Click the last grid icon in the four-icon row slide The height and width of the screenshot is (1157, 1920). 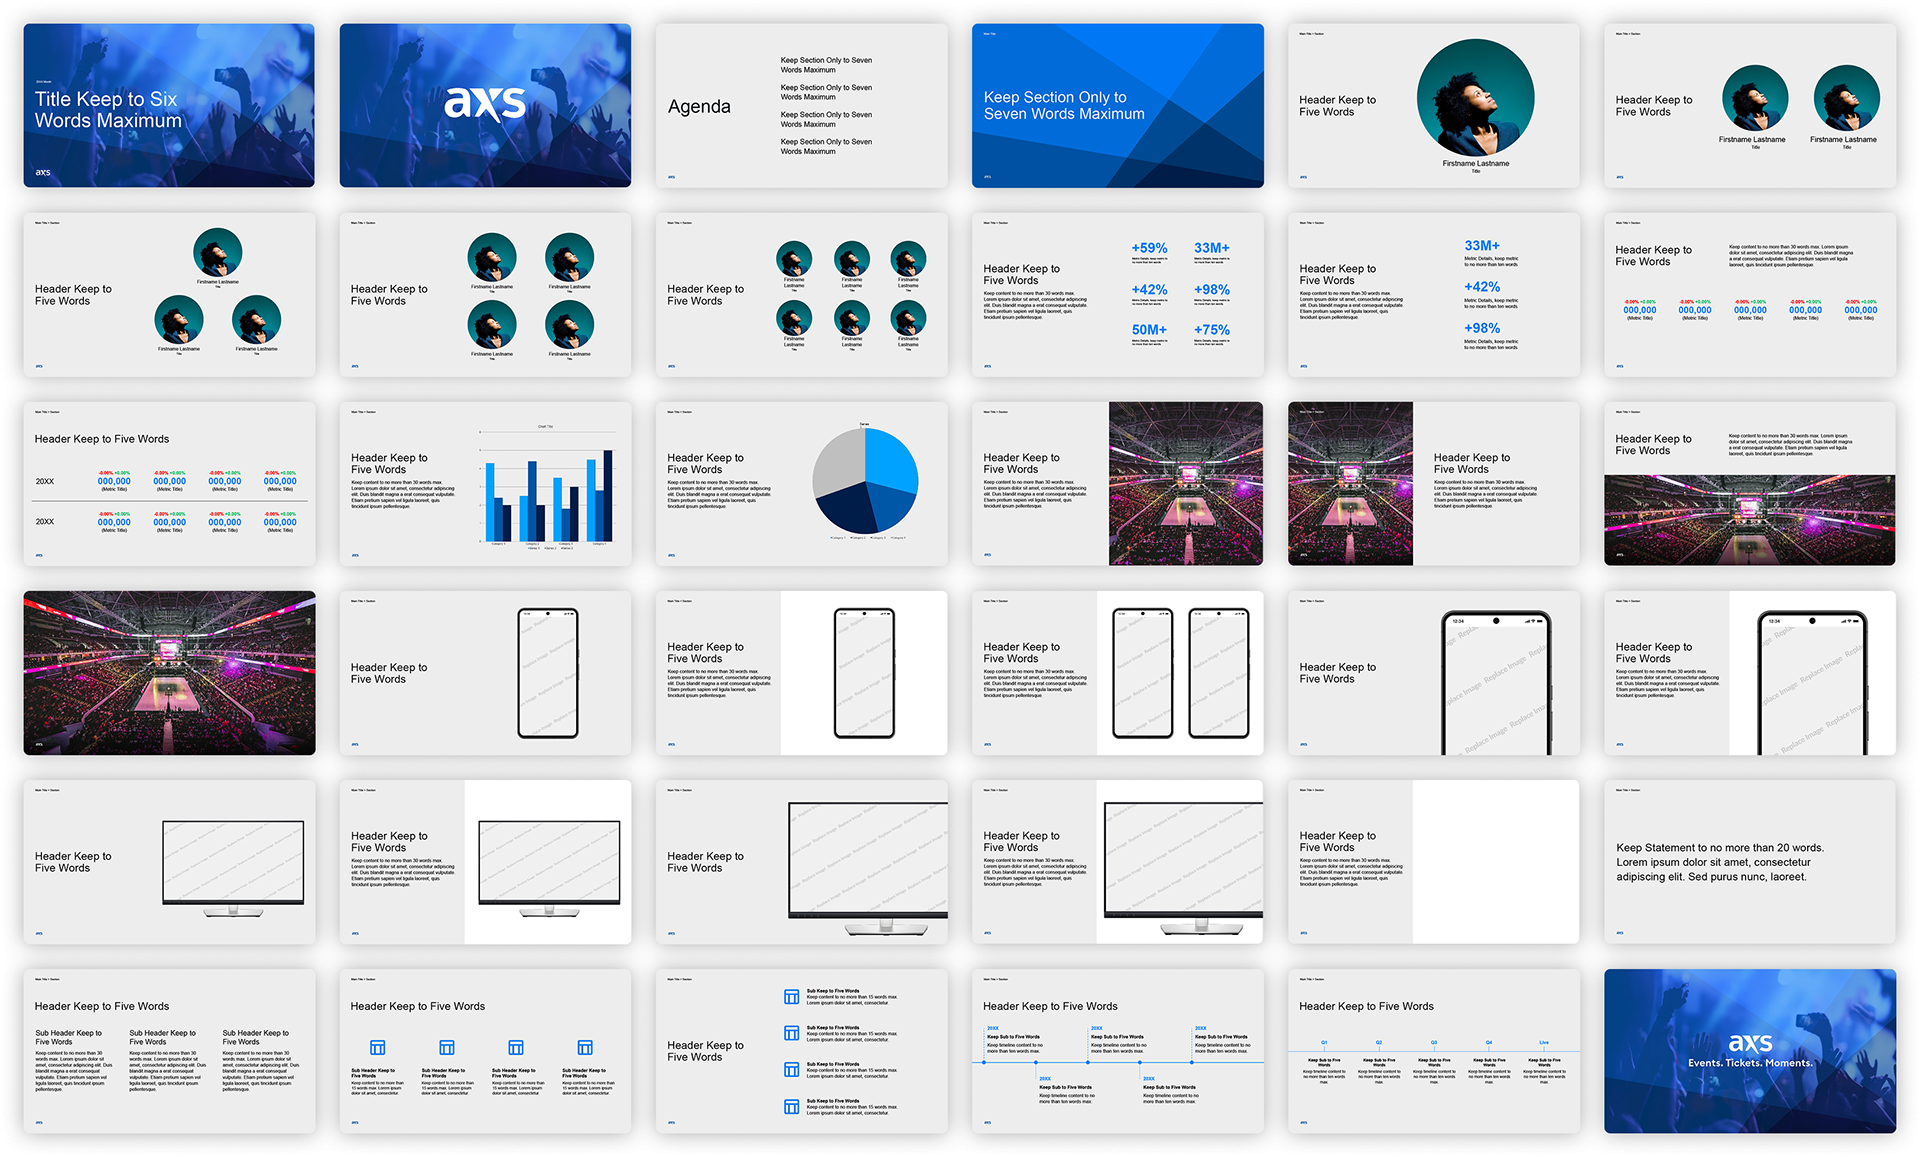point(585,1047)
